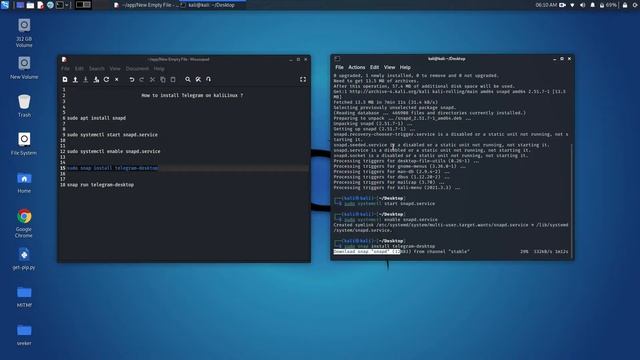The height and width of the screenshot is (360, 640).
Task: Open the Kali applications menu in panel
Action: [5, 5]
